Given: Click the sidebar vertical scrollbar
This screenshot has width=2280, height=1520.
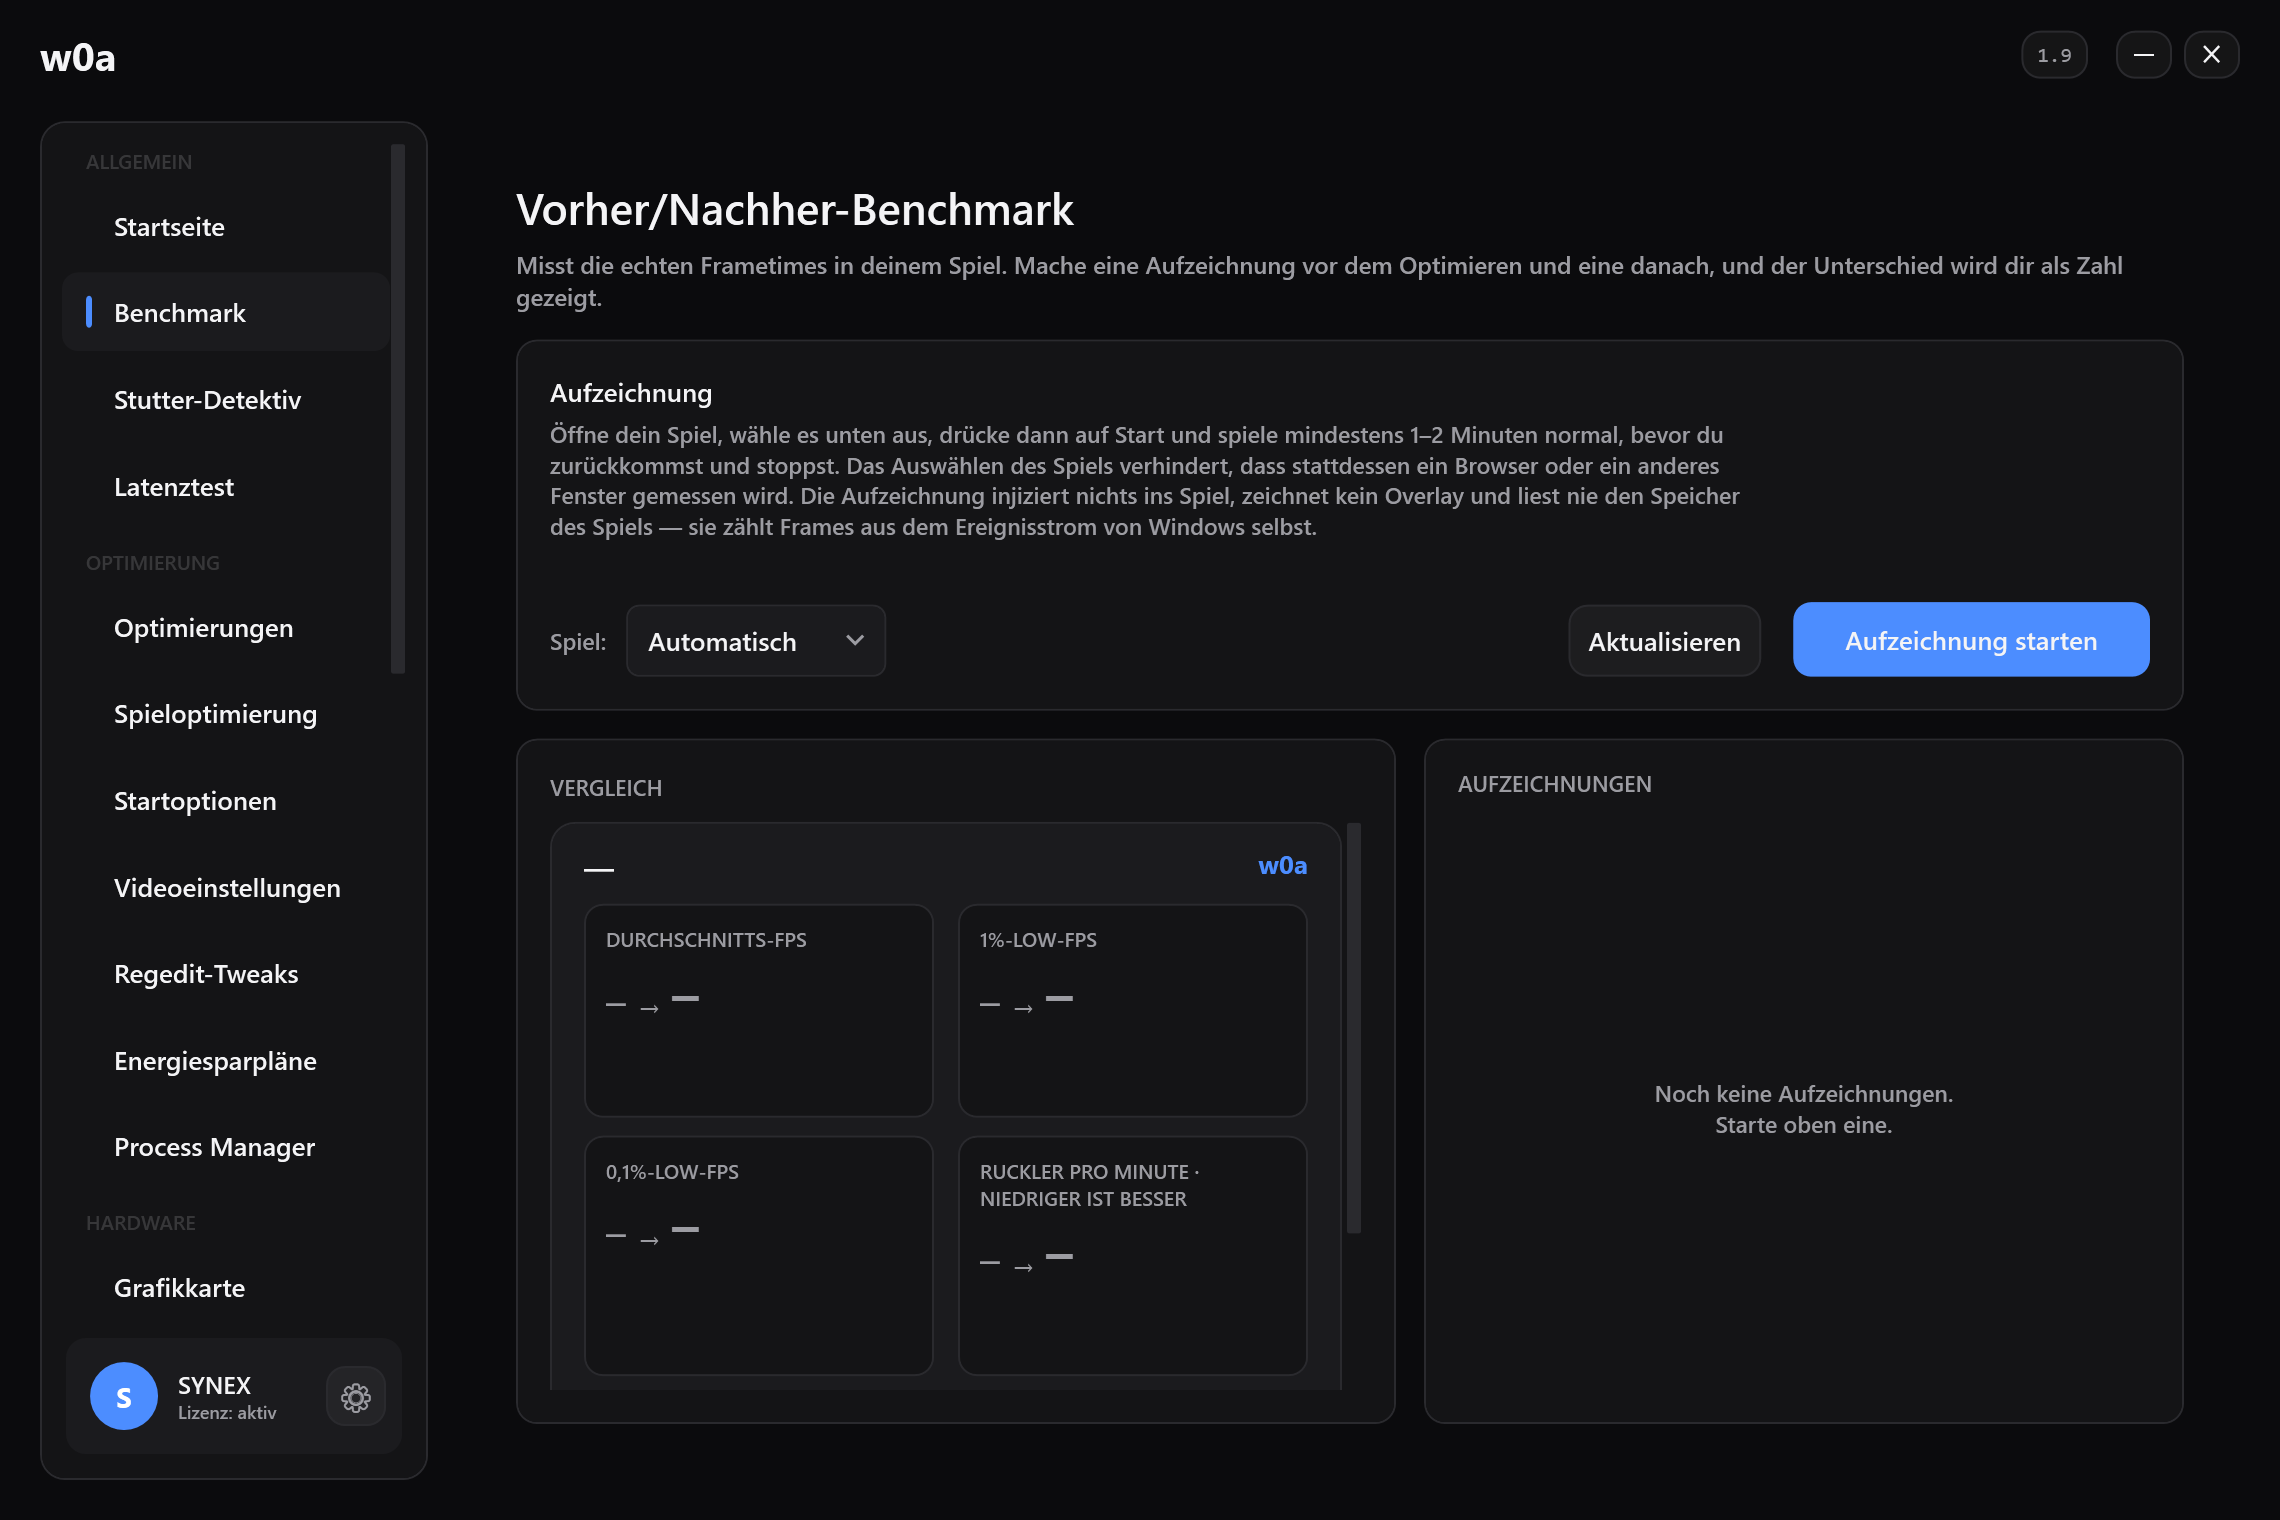Looking at the screenshot, I should 398,408.
